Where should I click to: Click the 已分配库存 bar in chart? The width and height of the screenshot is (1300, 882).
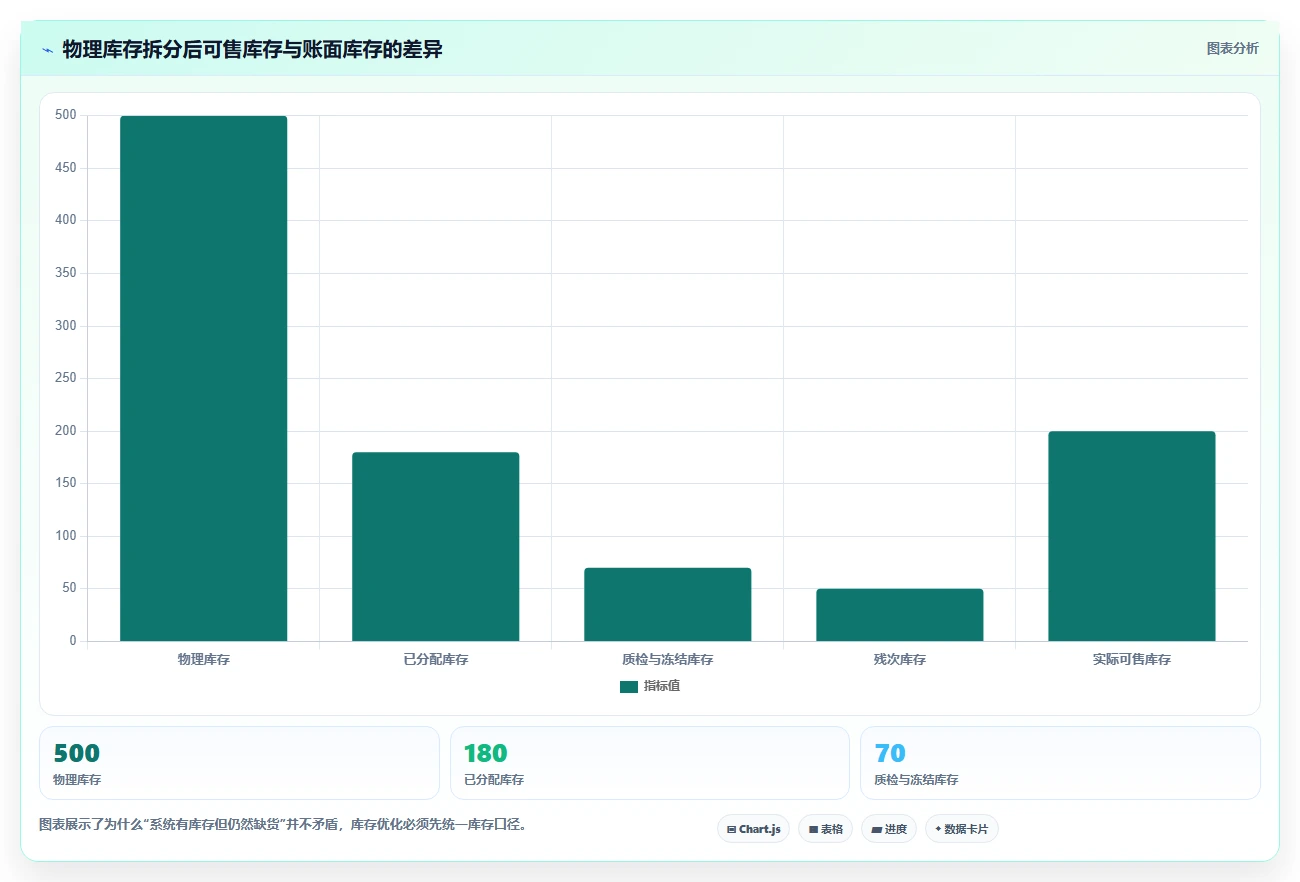(436, 547)
